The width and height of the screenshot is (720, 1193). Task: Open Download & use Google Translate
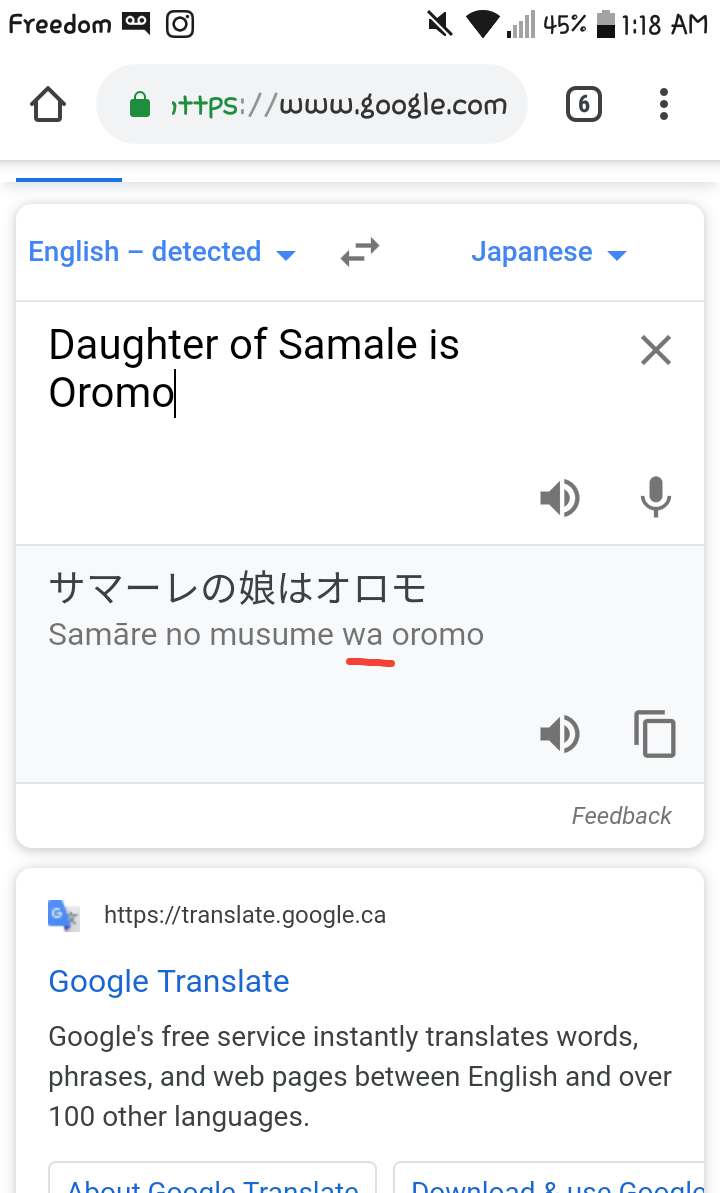point(556,1178)
